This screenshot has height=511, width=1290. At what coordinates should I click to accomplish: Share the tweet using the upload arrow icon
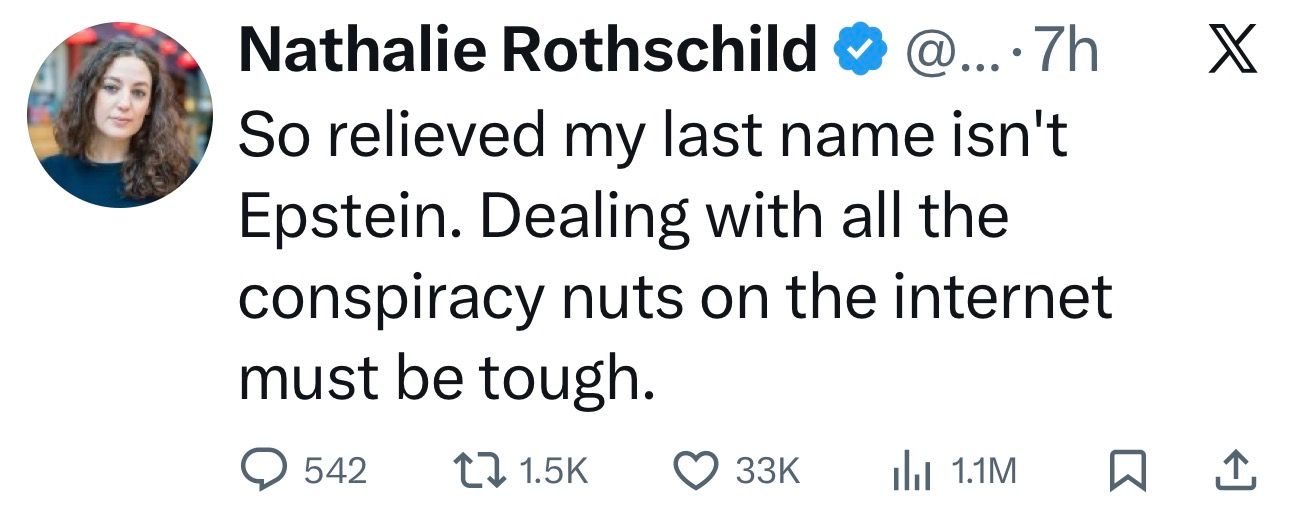[1236, 470]
